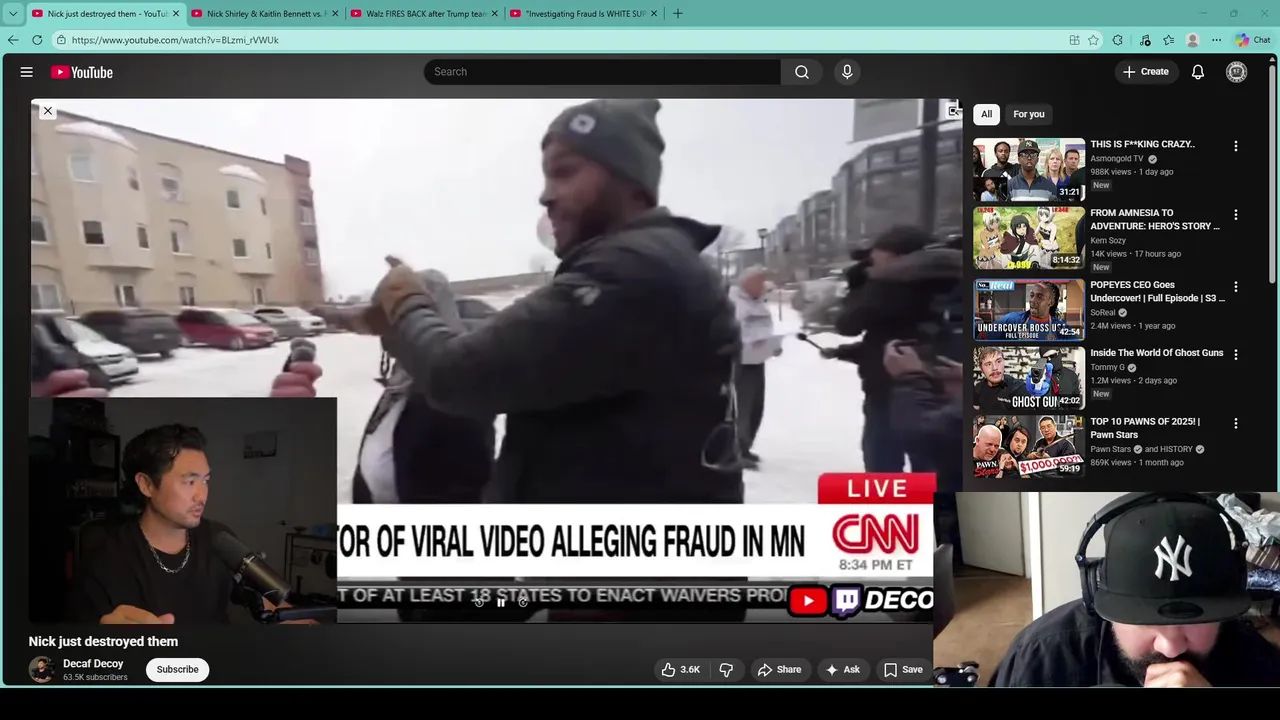Play the Ghost Guns thumbnail
1280x720 pixels.
1029,378
